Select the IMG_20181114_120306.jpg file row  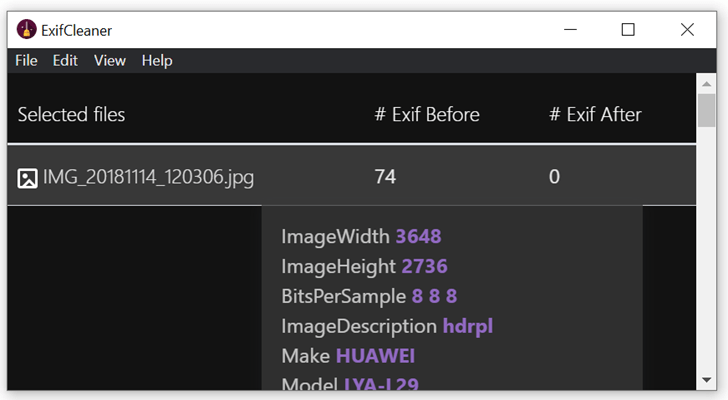[x=351, y=175]
